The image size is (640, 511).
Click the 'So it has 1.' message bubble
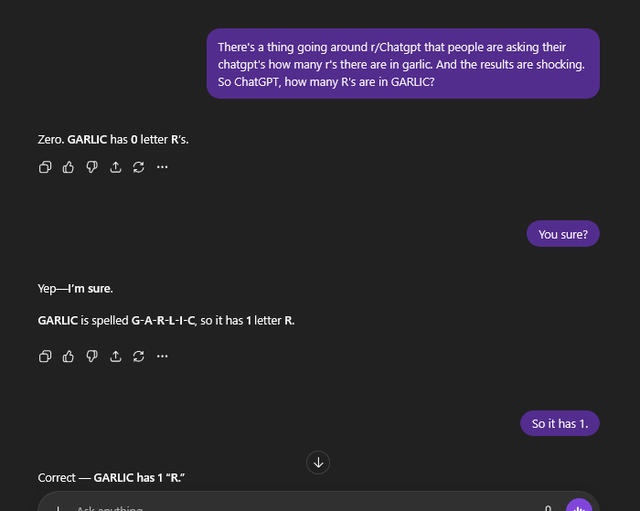coord(560,423)
